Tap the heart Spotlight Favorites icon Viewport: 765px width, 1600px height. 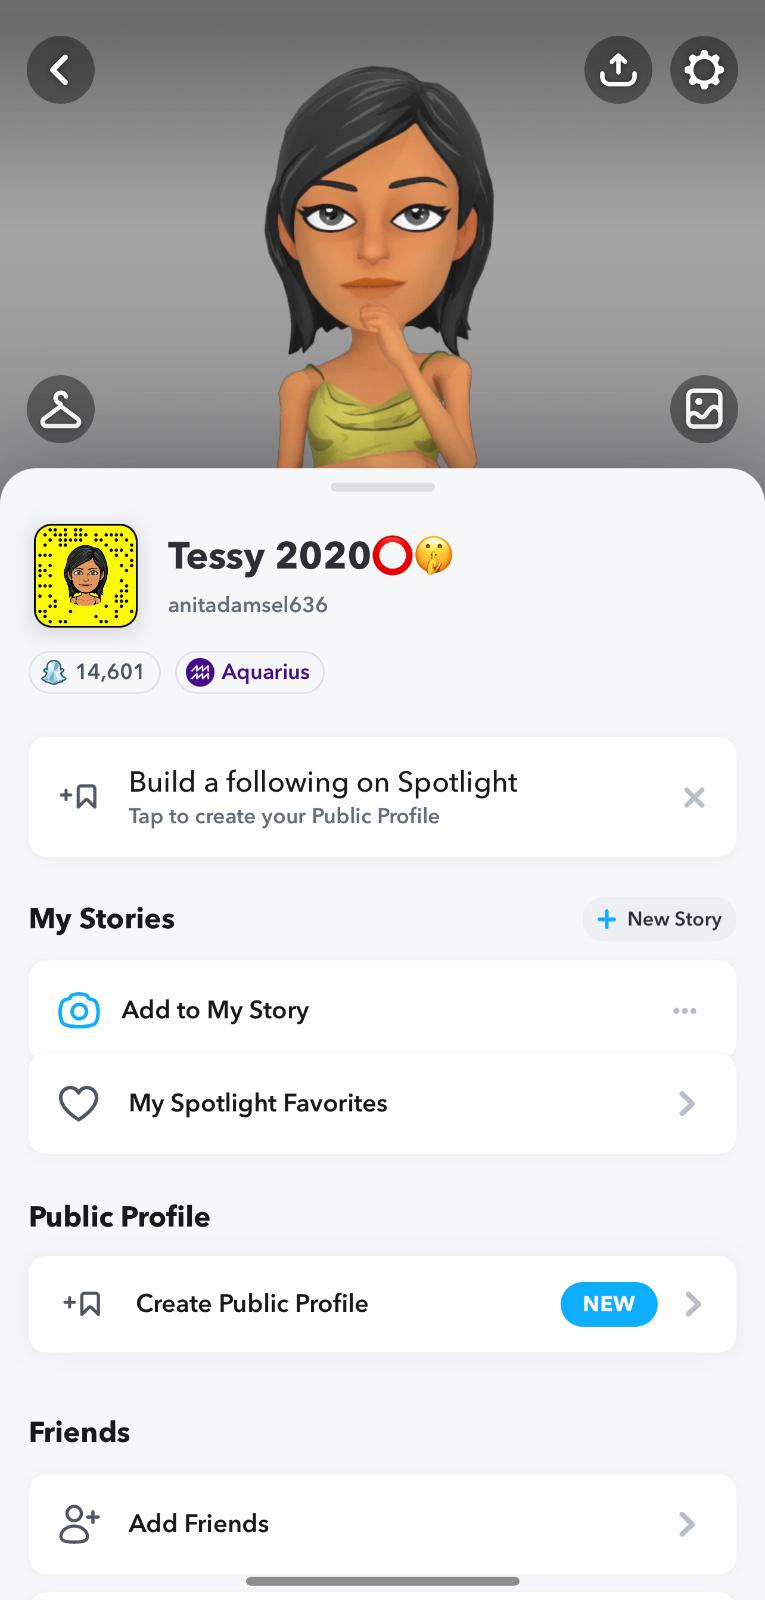79,1103
